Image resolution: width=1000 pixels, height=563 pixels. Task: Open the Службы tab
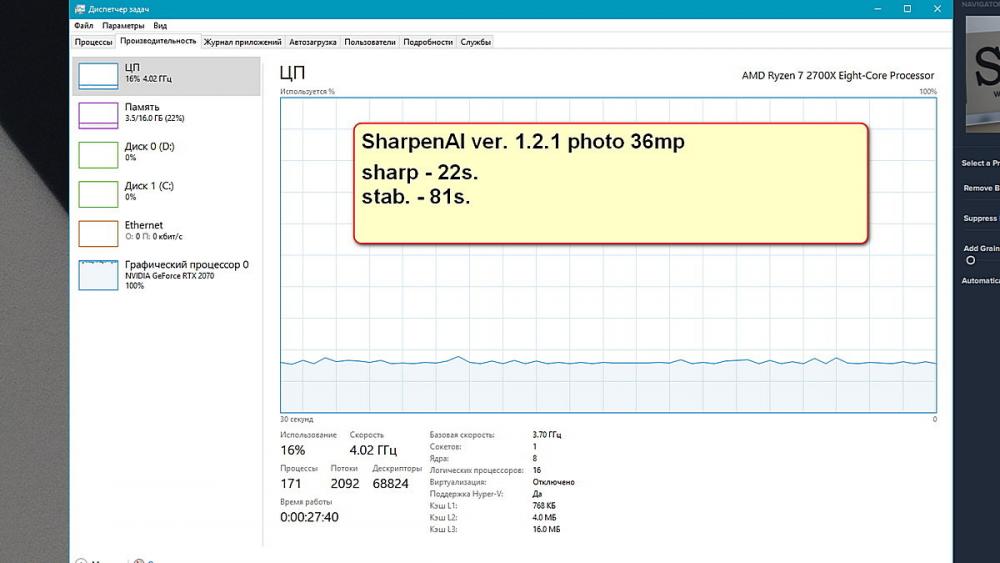476,42
